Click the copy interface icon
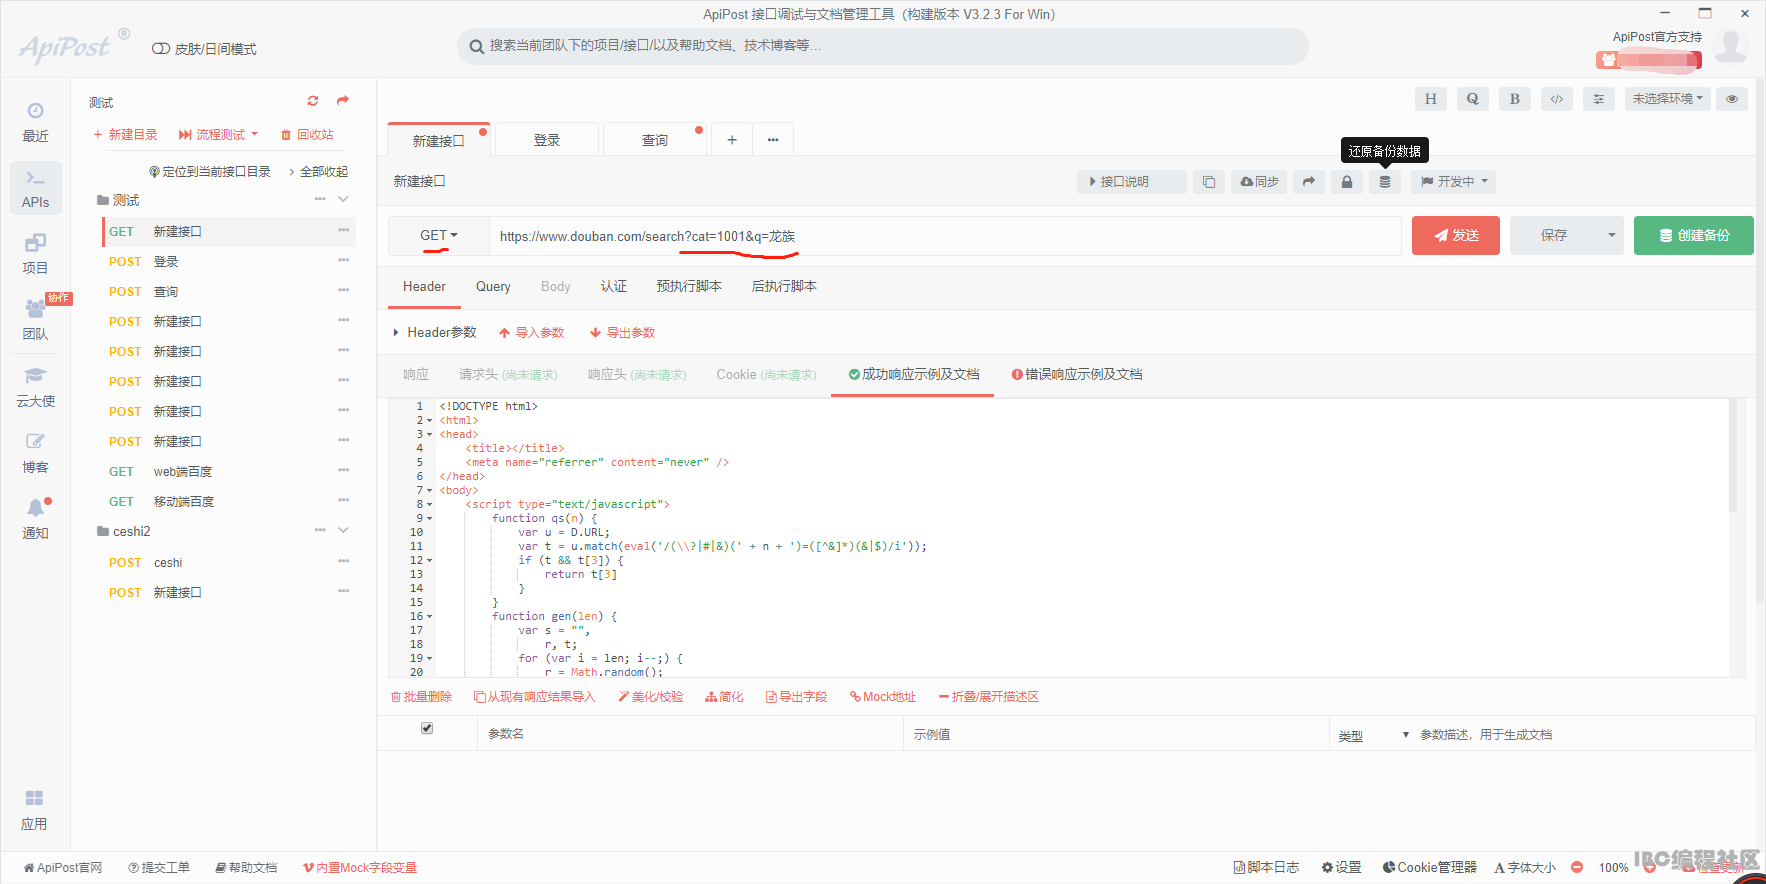 [x=1209, y=182]
